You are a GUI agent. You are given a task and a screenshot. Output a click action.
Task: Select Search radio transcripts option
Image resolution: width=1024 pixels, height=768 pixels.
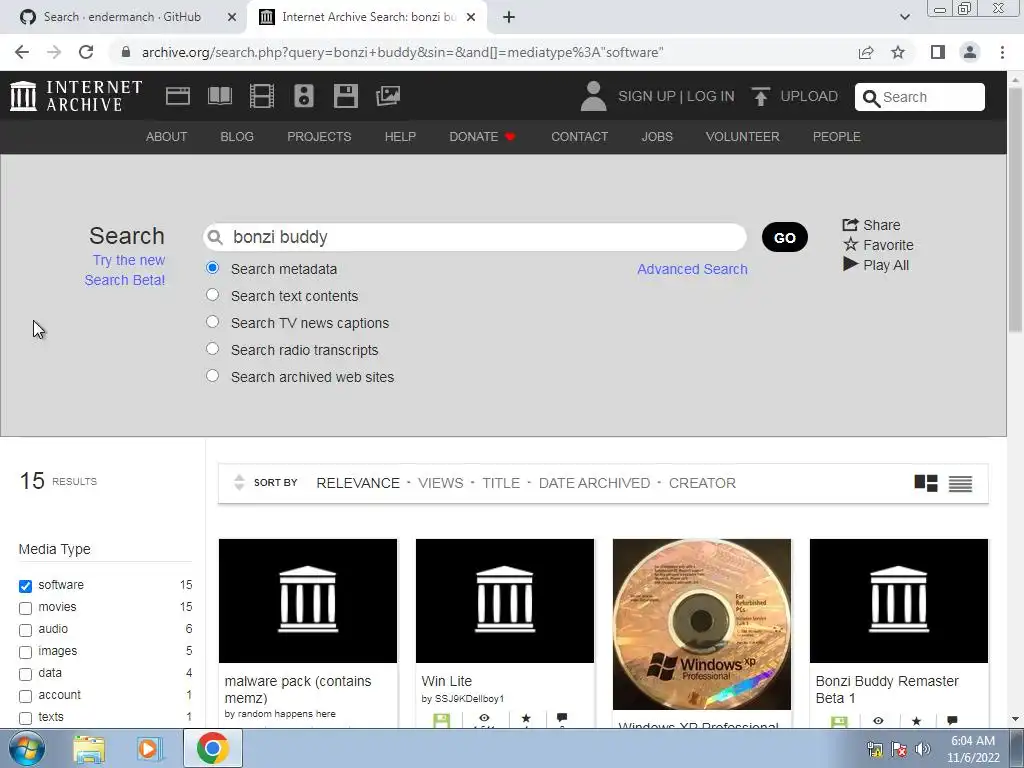[212, 349]
